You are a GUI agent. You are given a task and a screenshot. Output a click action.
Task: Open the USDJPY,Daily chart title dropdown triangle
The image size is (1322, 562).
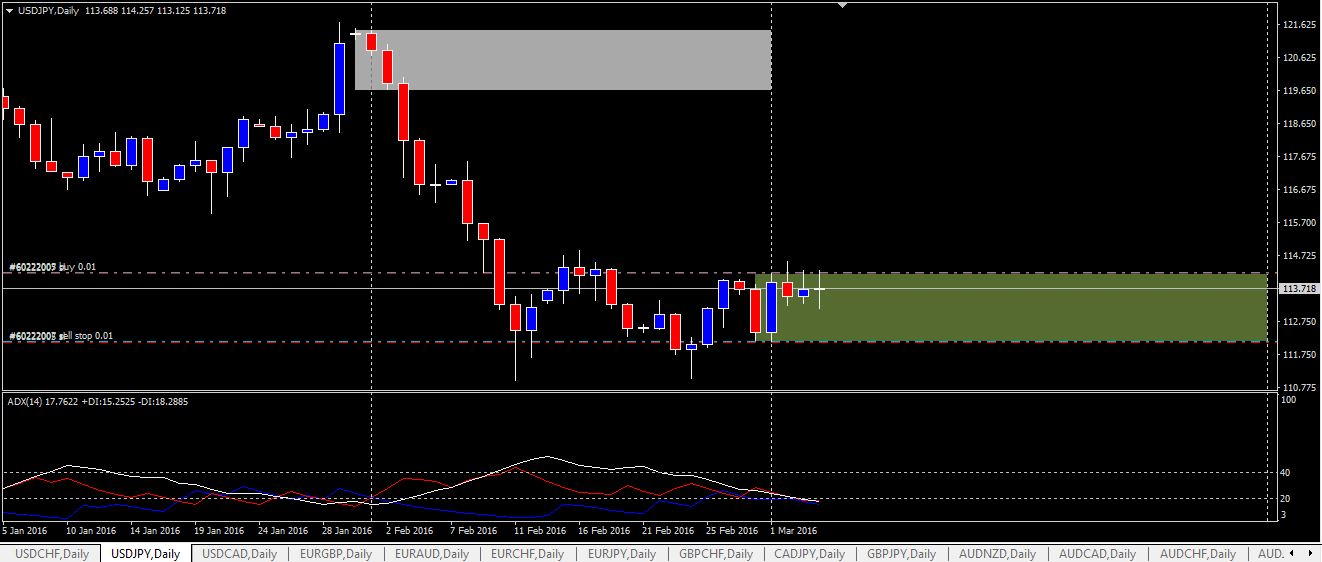tap(9, 11)
